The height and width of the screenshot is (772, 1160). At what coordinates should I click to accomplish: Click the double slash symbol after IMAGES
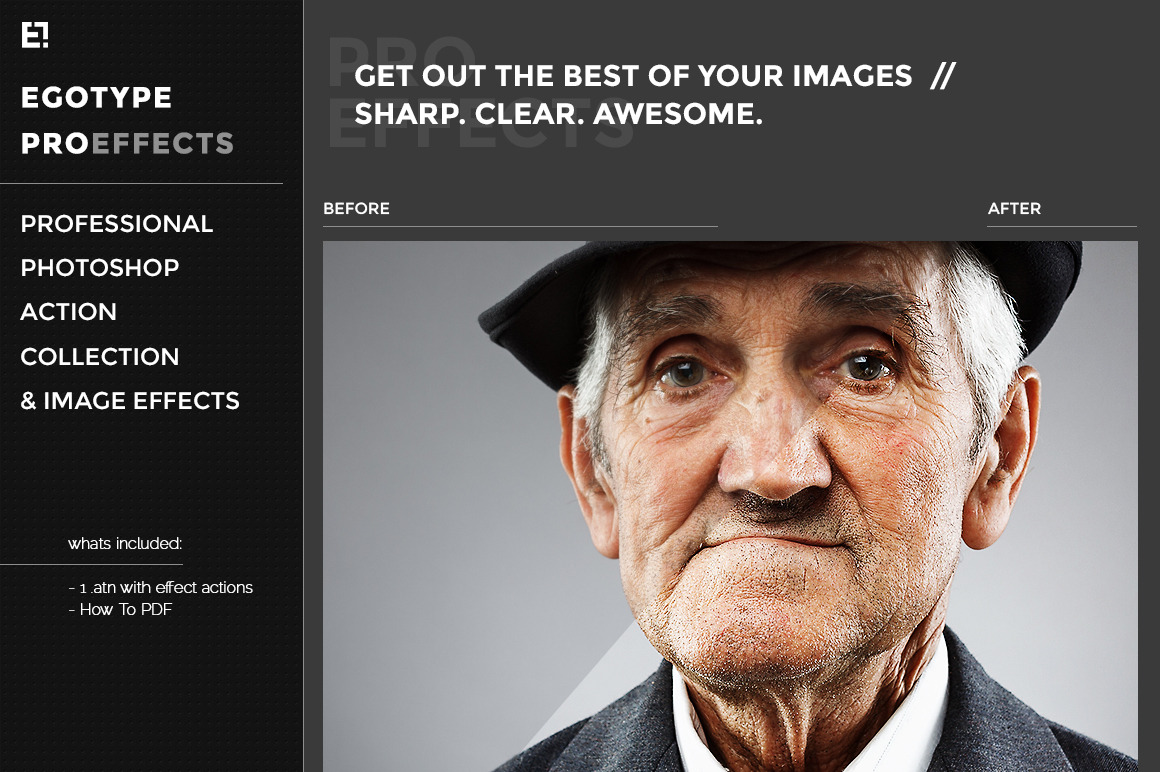(x=943, y=75)
